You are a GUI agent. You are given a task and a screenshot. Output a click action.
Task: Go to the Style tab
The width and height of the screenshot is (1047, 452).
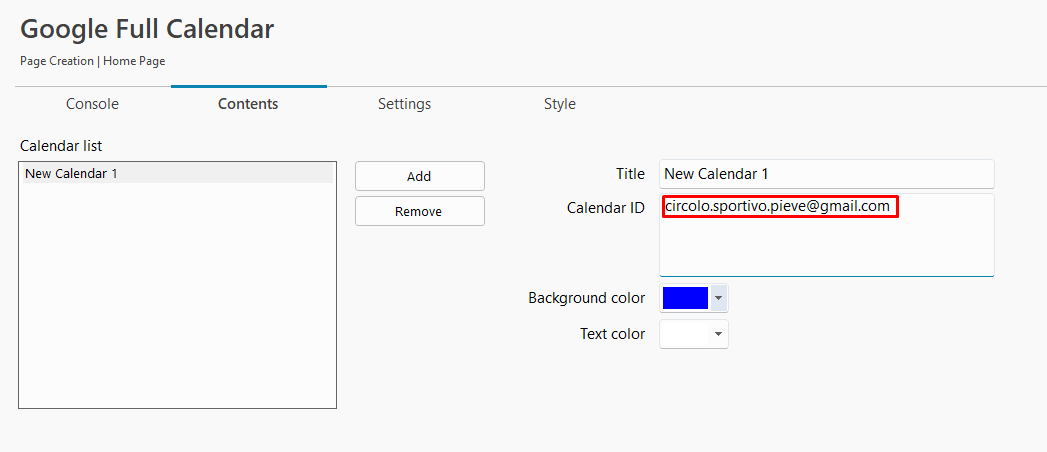(x=560, y=104)
